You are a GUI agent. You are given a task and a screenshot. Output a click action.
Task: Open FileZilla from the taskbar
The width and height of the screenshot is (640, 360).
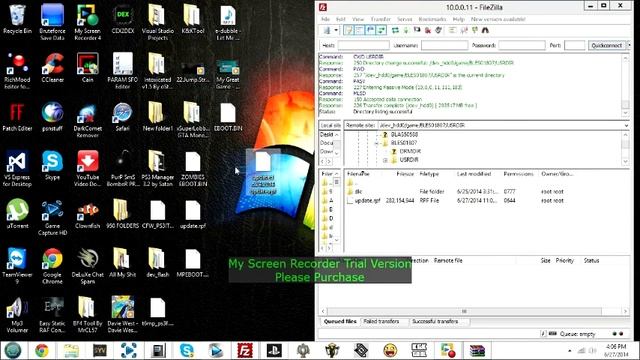pos(244,351)
